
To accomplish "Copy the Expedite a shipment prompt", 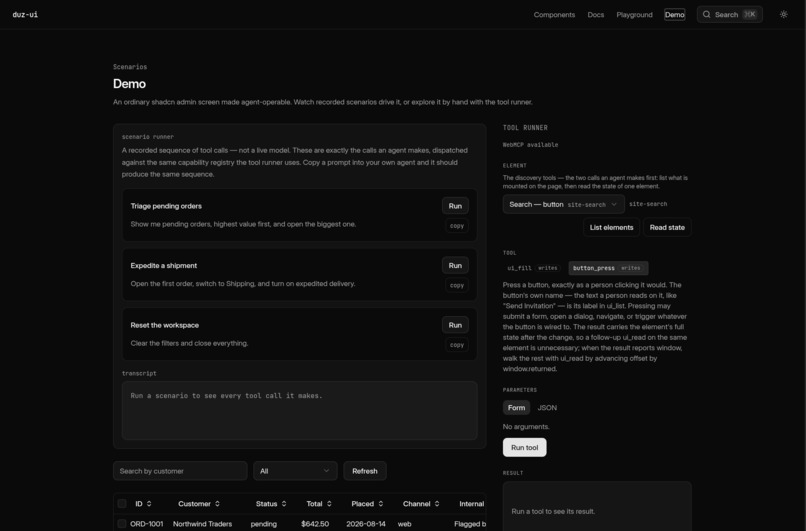I will 456,285.
